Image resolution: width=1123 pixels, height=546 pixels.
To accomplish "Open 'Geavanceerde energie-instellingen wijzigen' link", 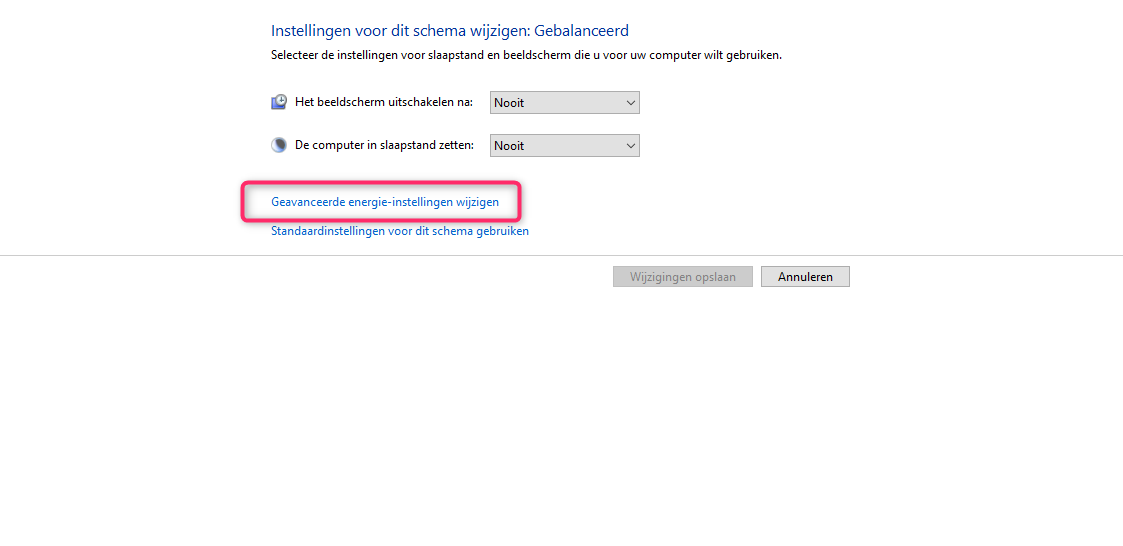I will point(384,202).
